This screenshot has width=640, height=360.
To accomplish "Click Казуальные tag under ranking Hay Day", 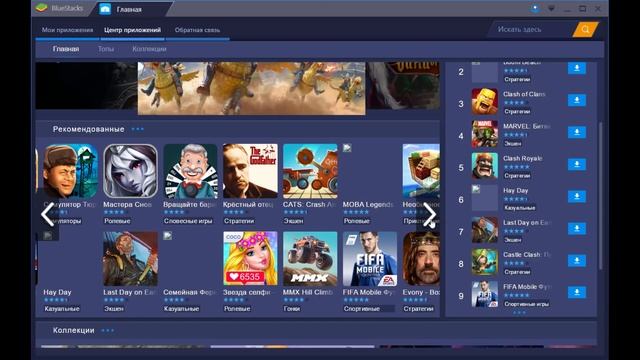I will point(520,208).
